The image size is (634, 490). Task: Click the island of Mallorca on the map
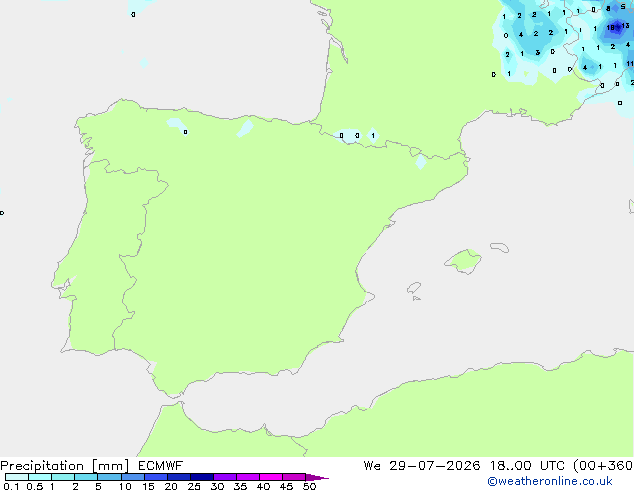point(464,261)
